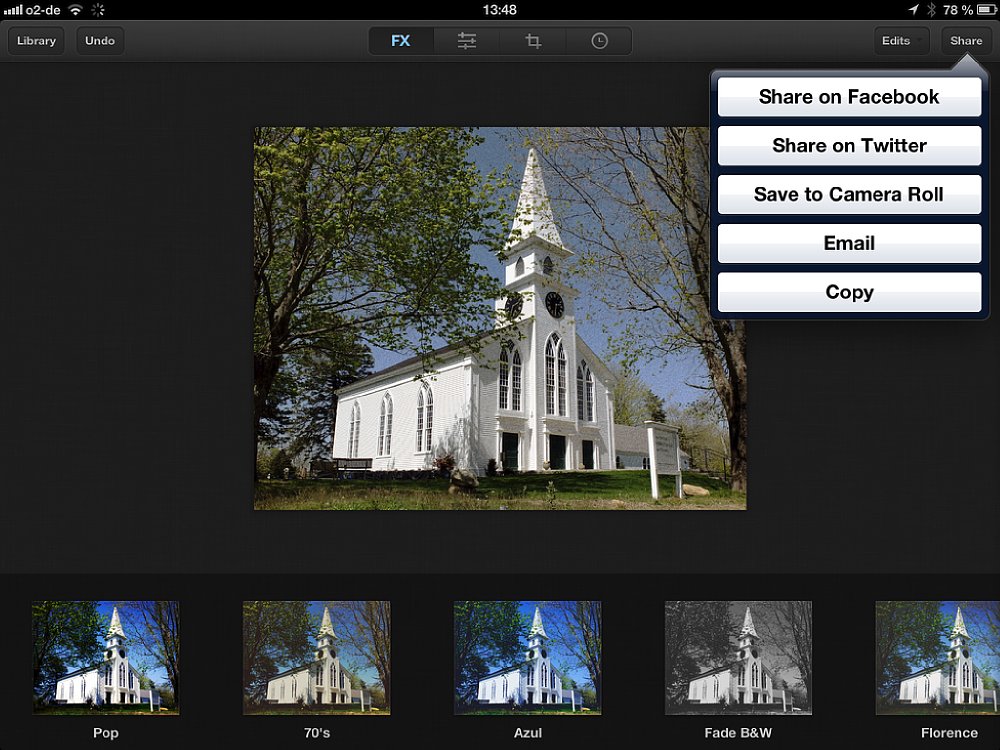This screenshot has height=750, width=1000.
Task: Select Copy in the share menu
Action: click(849, 292)
